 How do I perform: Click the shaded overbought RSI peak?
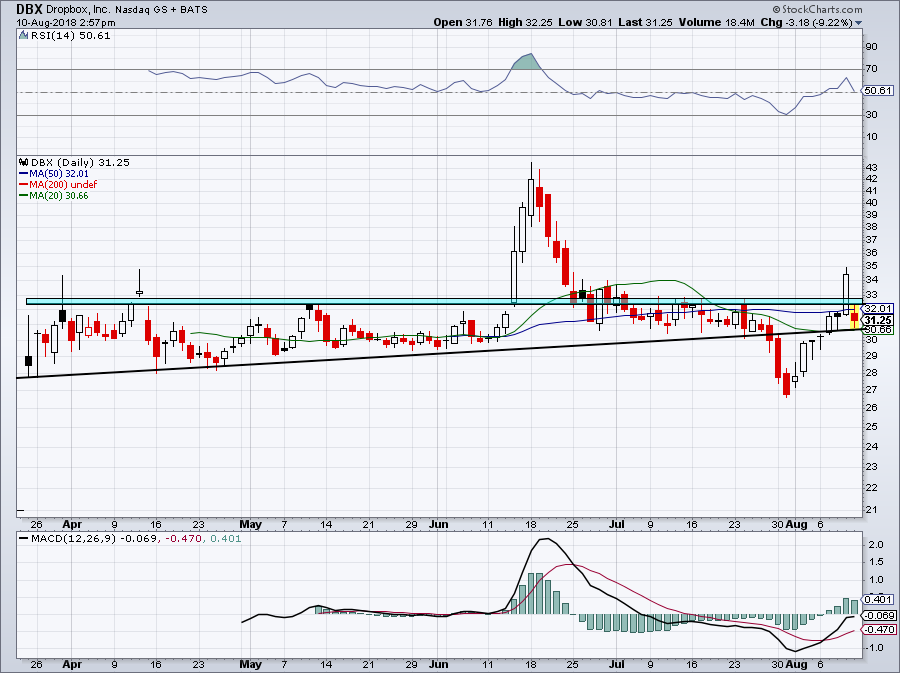pyautogui.click(x=526, y=61)
